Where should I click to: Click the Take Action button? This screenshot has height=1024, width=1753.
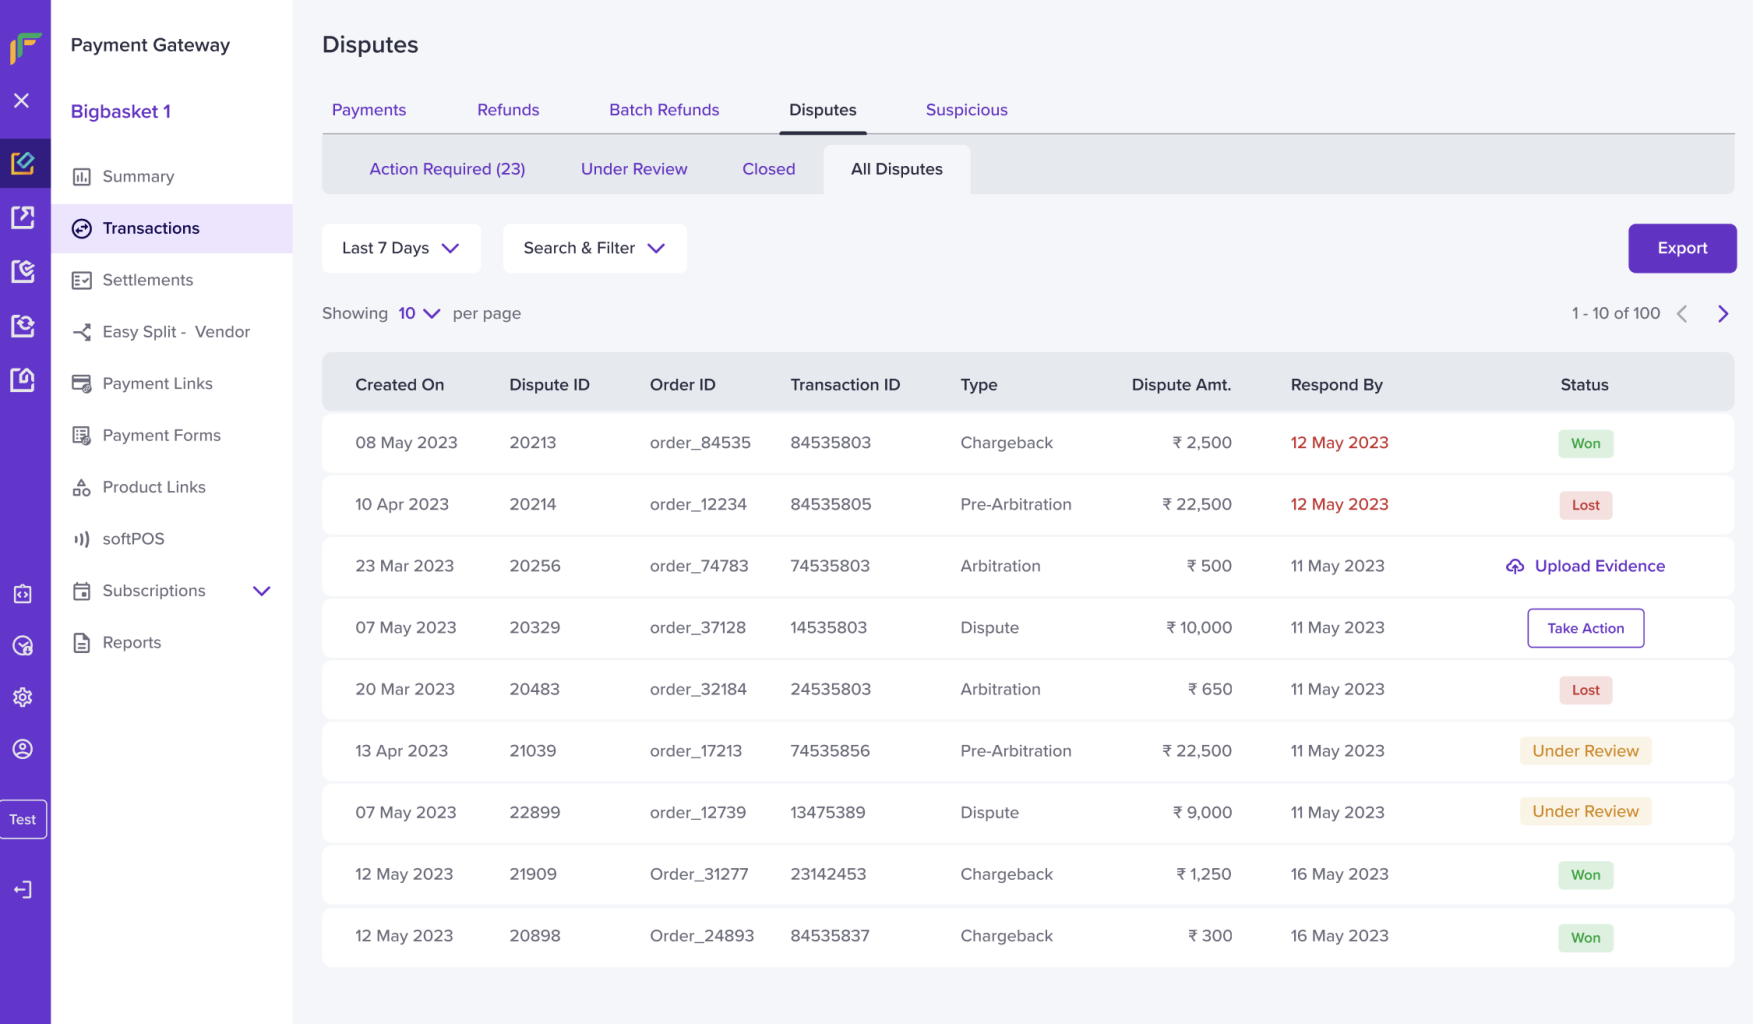tap(1585, 628)
